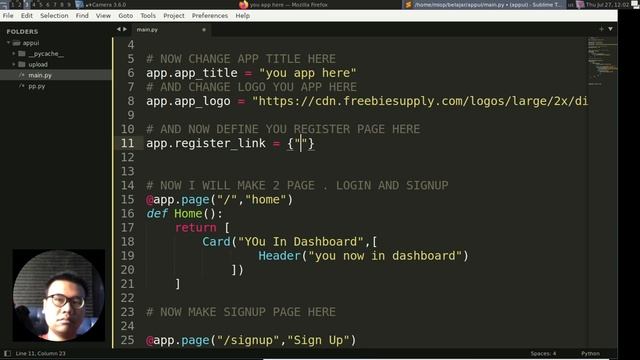
Task: Open the Project menu
Action: (173, 16)
